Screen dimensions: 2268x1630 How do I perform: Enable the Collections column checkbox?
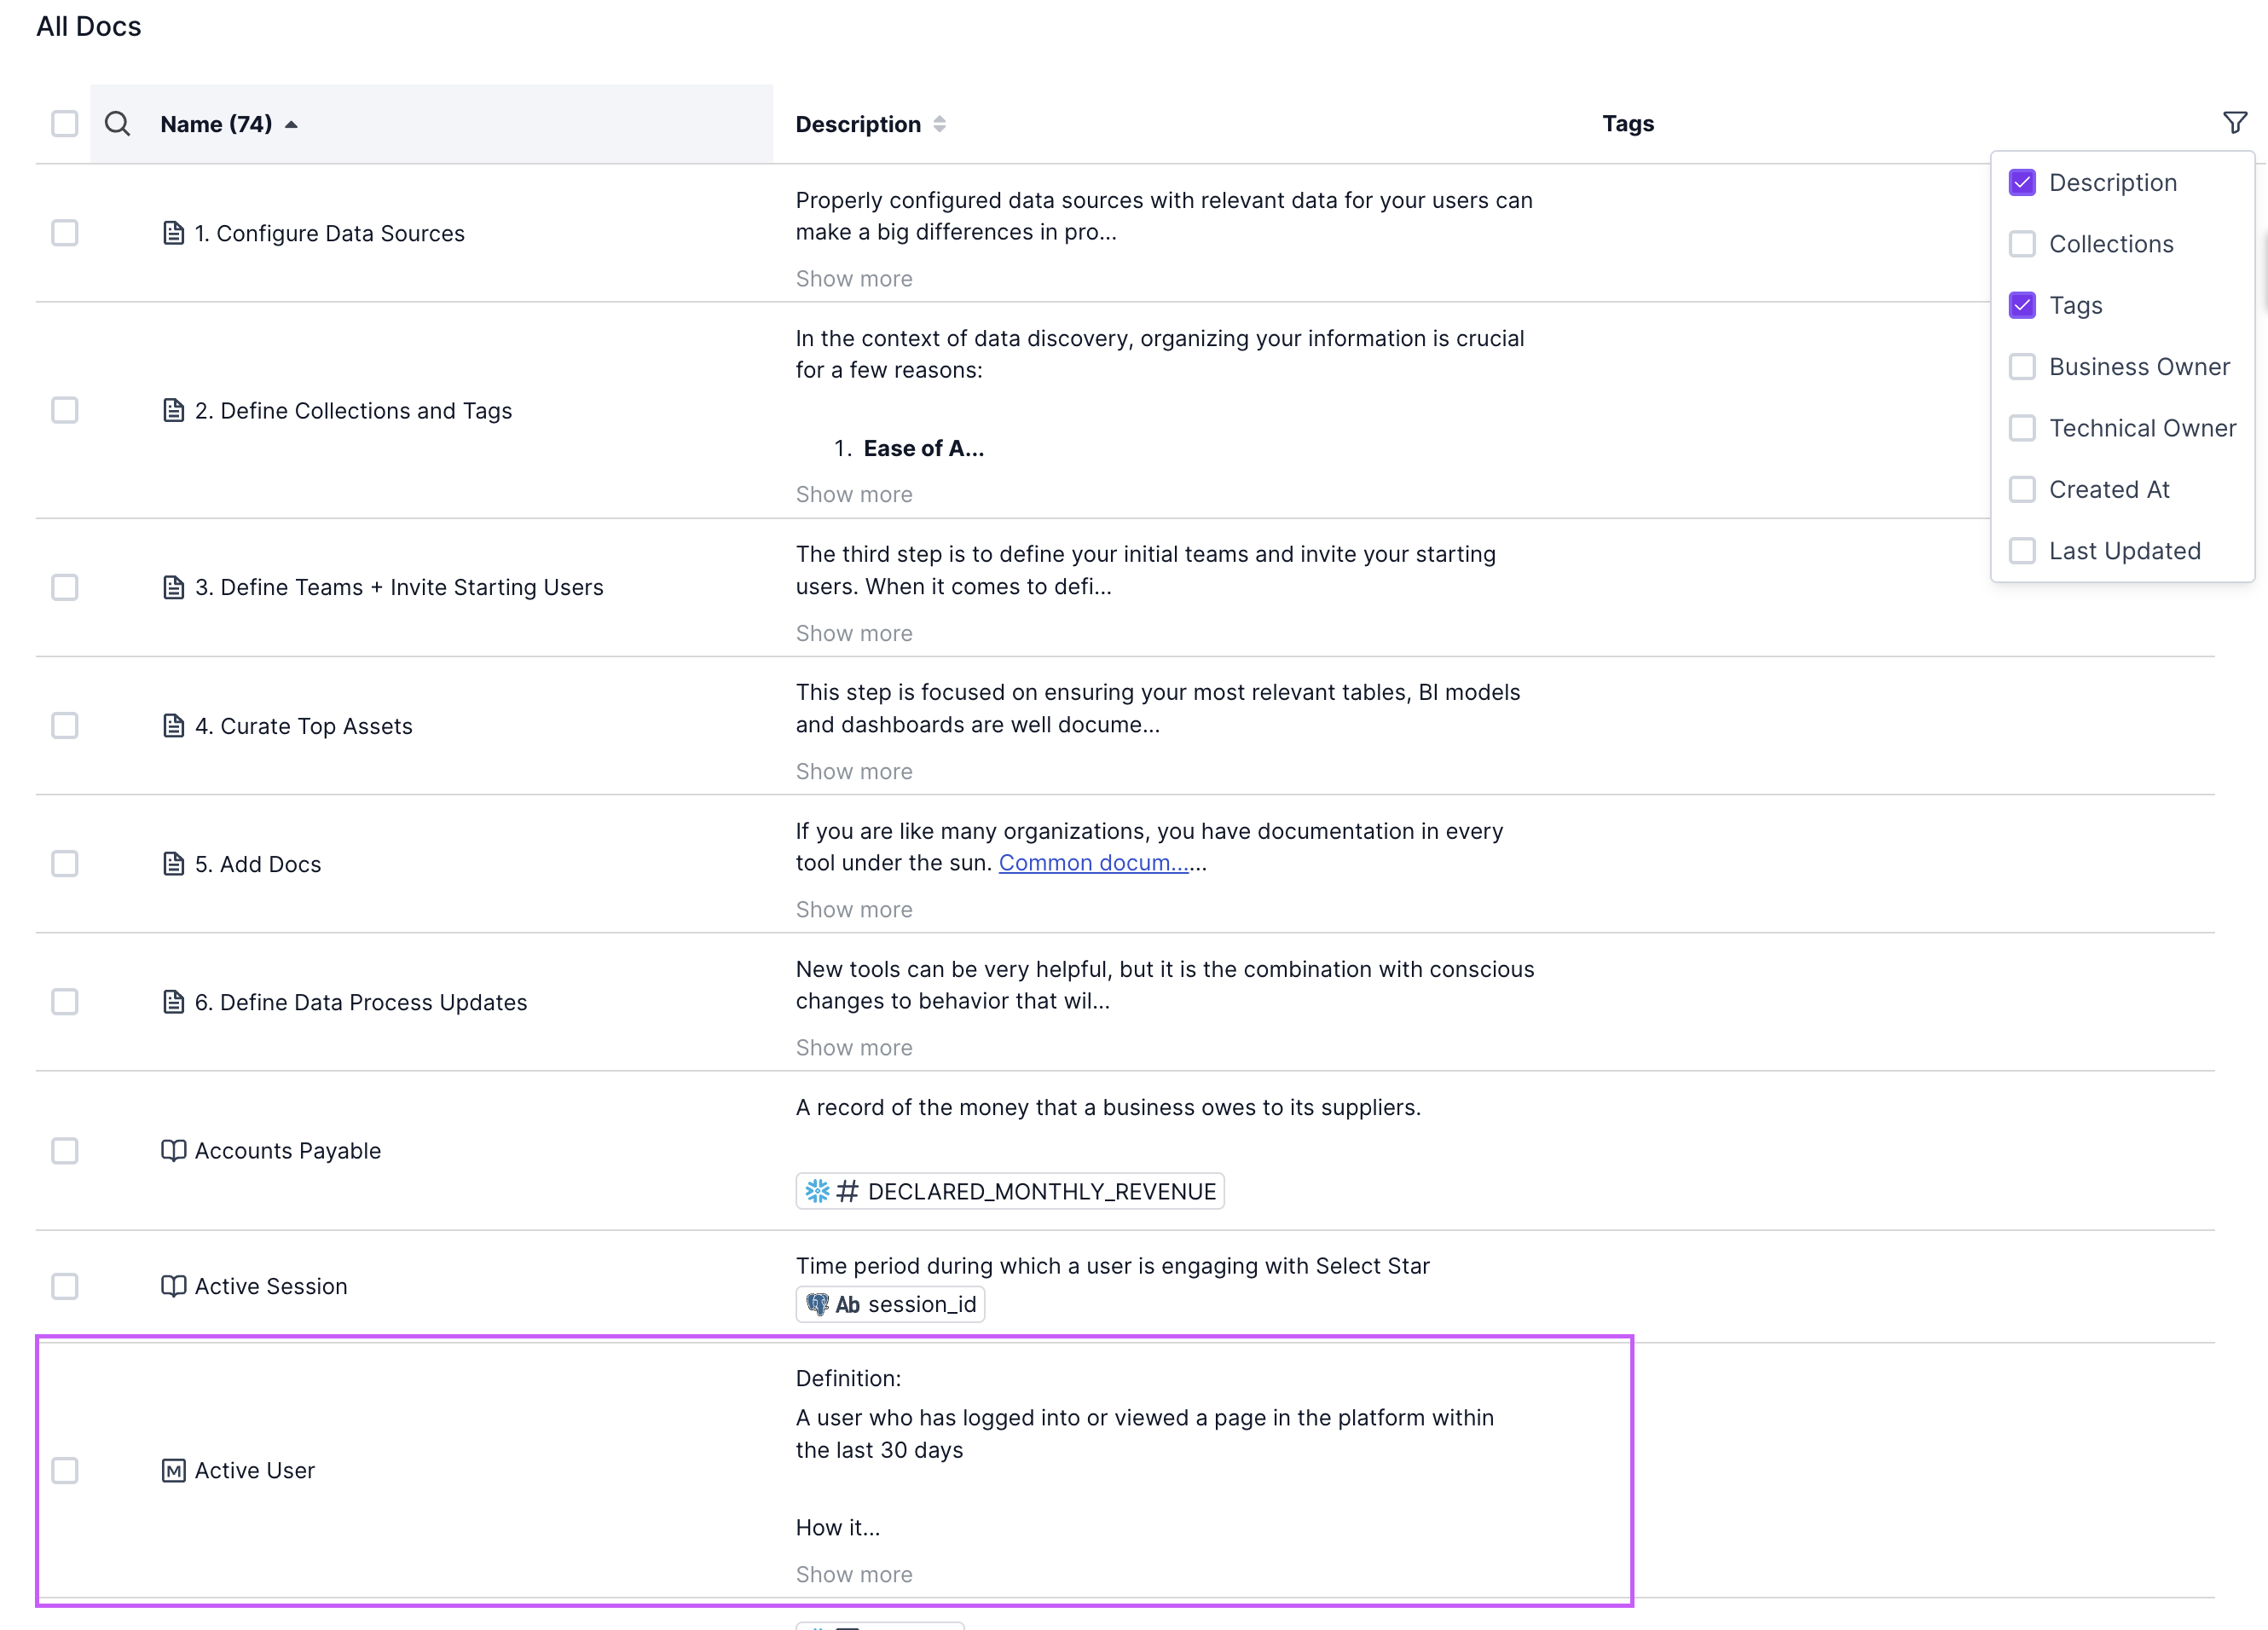(2021, 244)
